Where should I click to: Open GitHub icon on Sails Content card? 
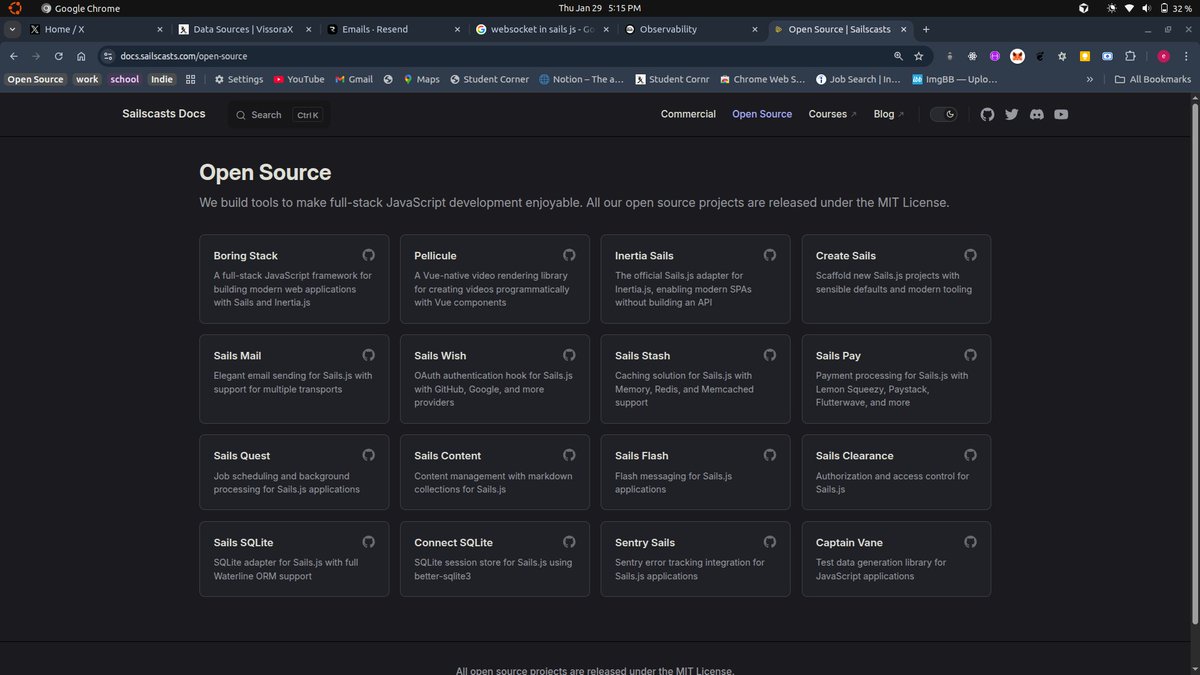(x=569, y=455)
